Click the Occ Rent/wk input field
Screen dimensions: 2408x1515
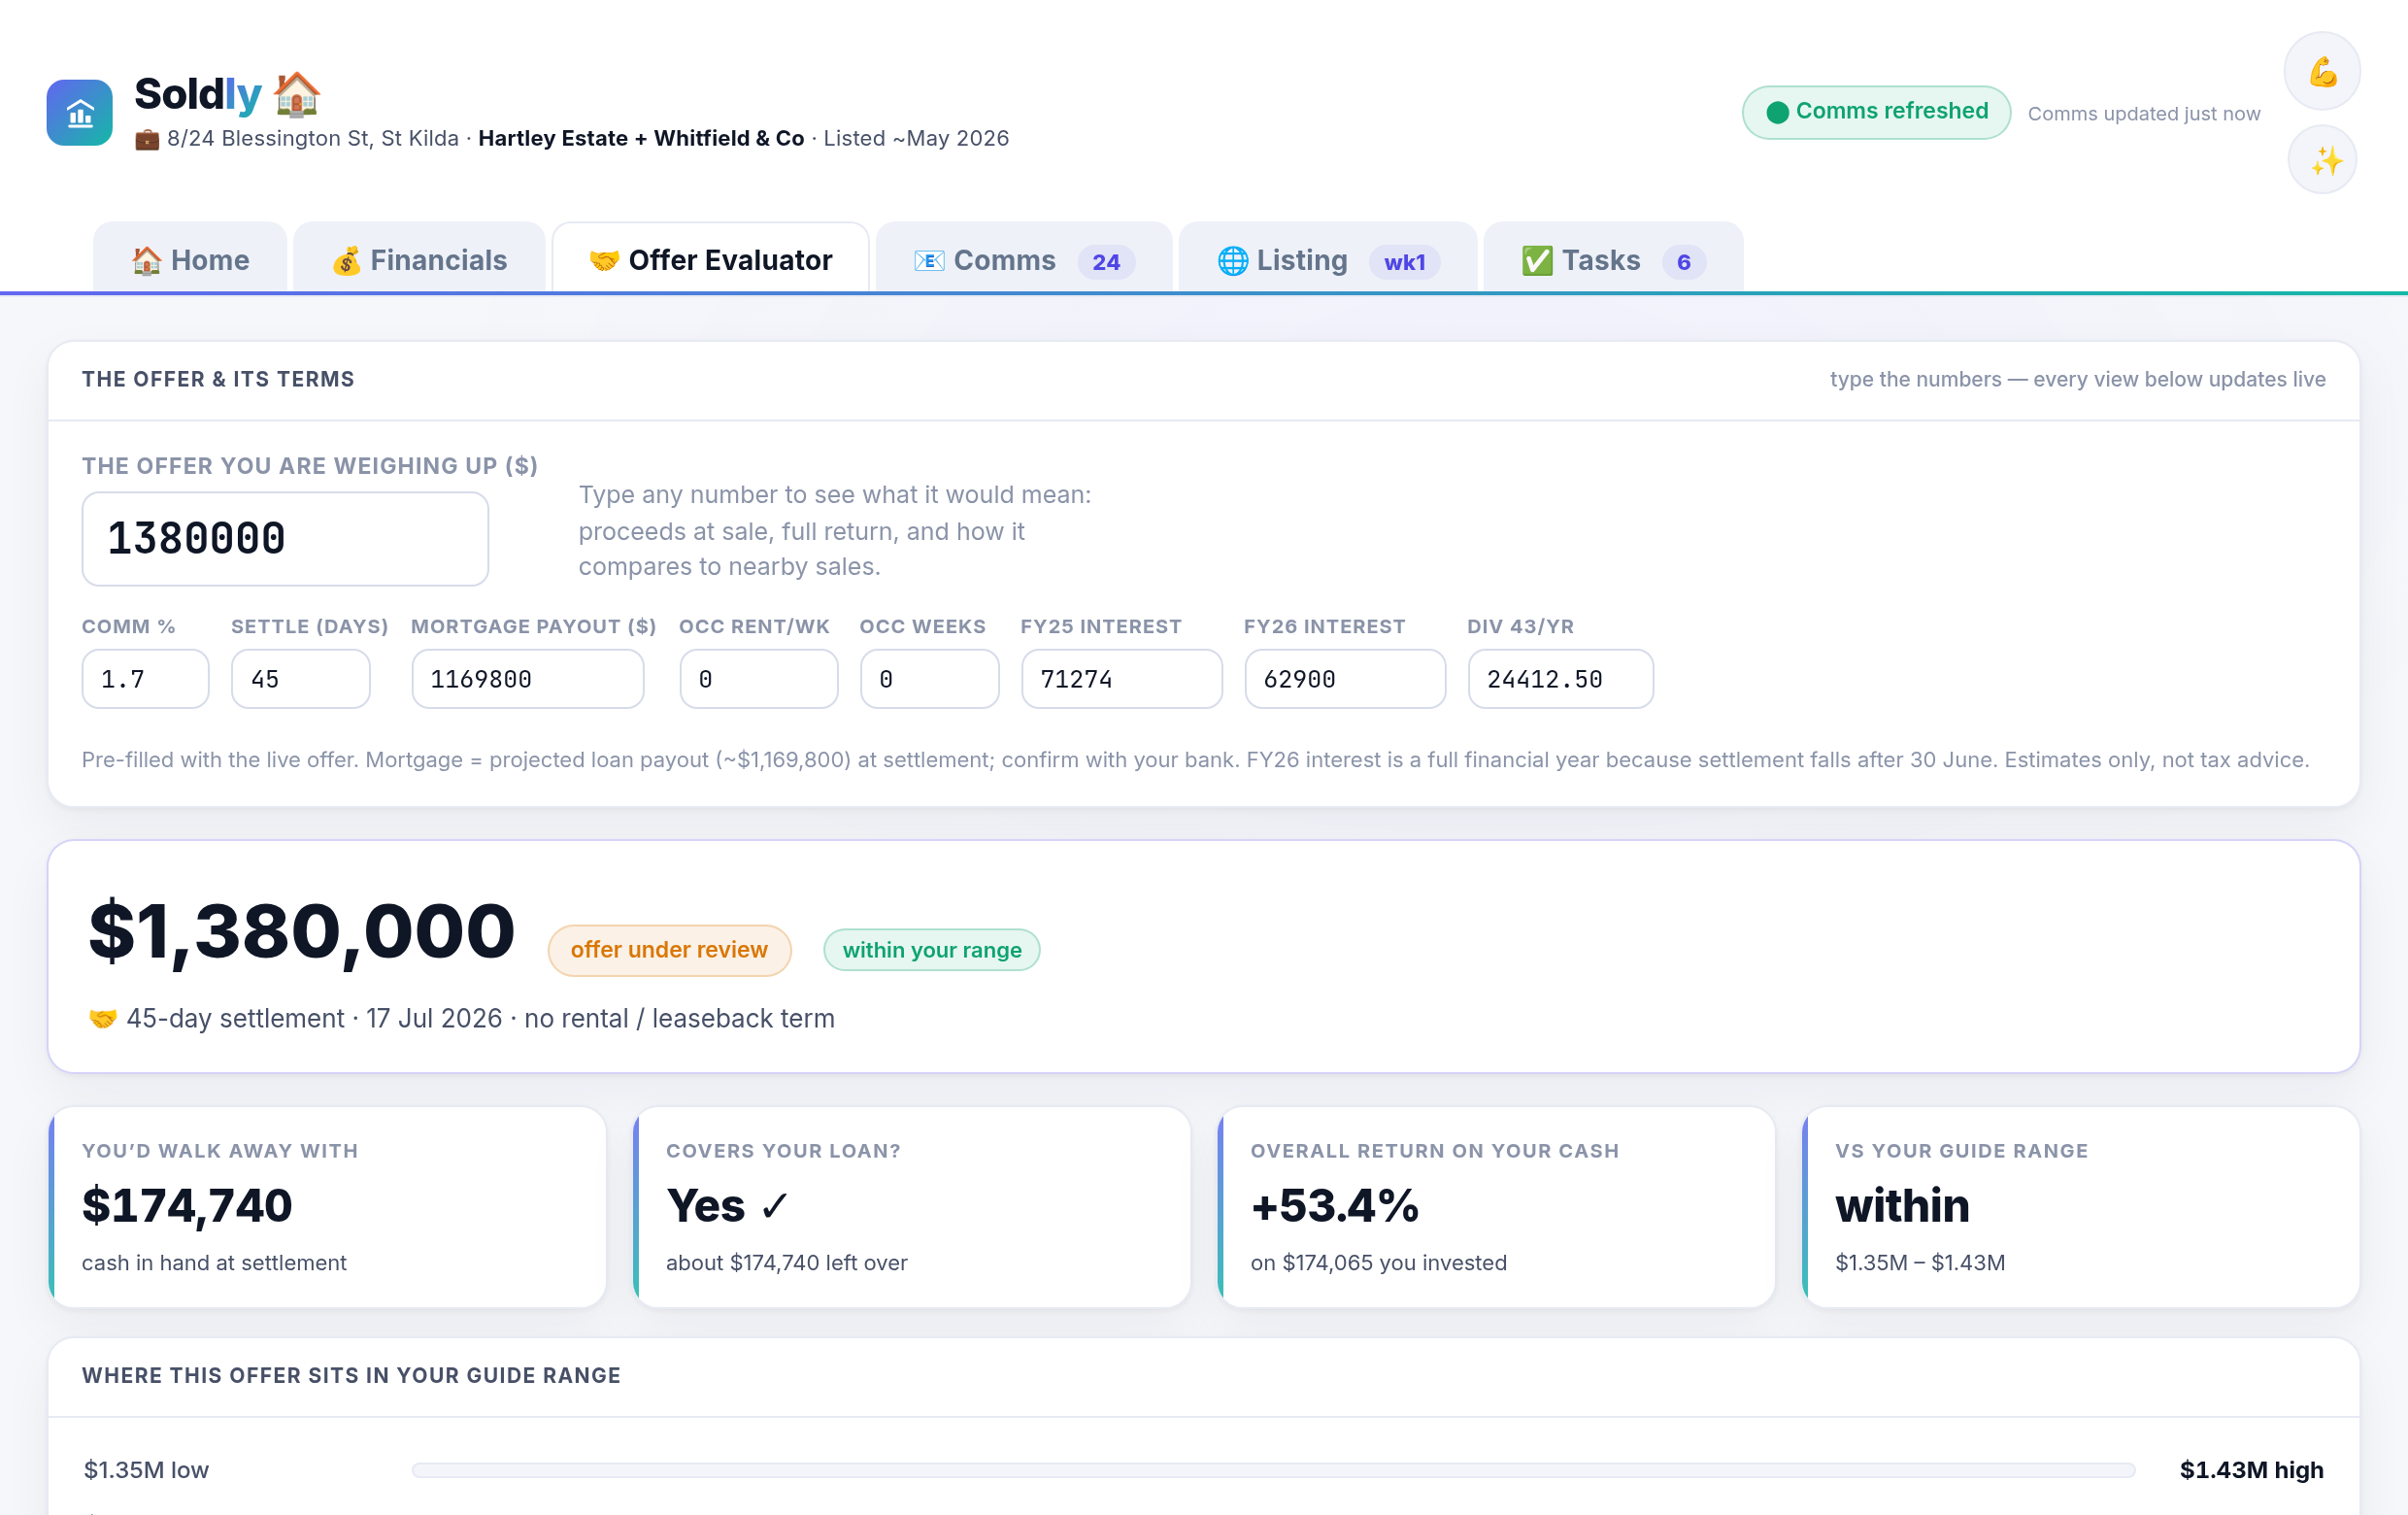(758, 679)
